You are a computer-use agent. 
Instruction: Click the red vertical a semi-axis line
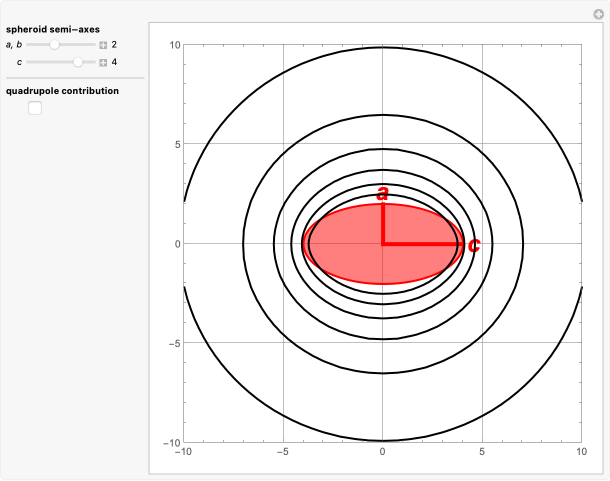[x=382, y=224]
